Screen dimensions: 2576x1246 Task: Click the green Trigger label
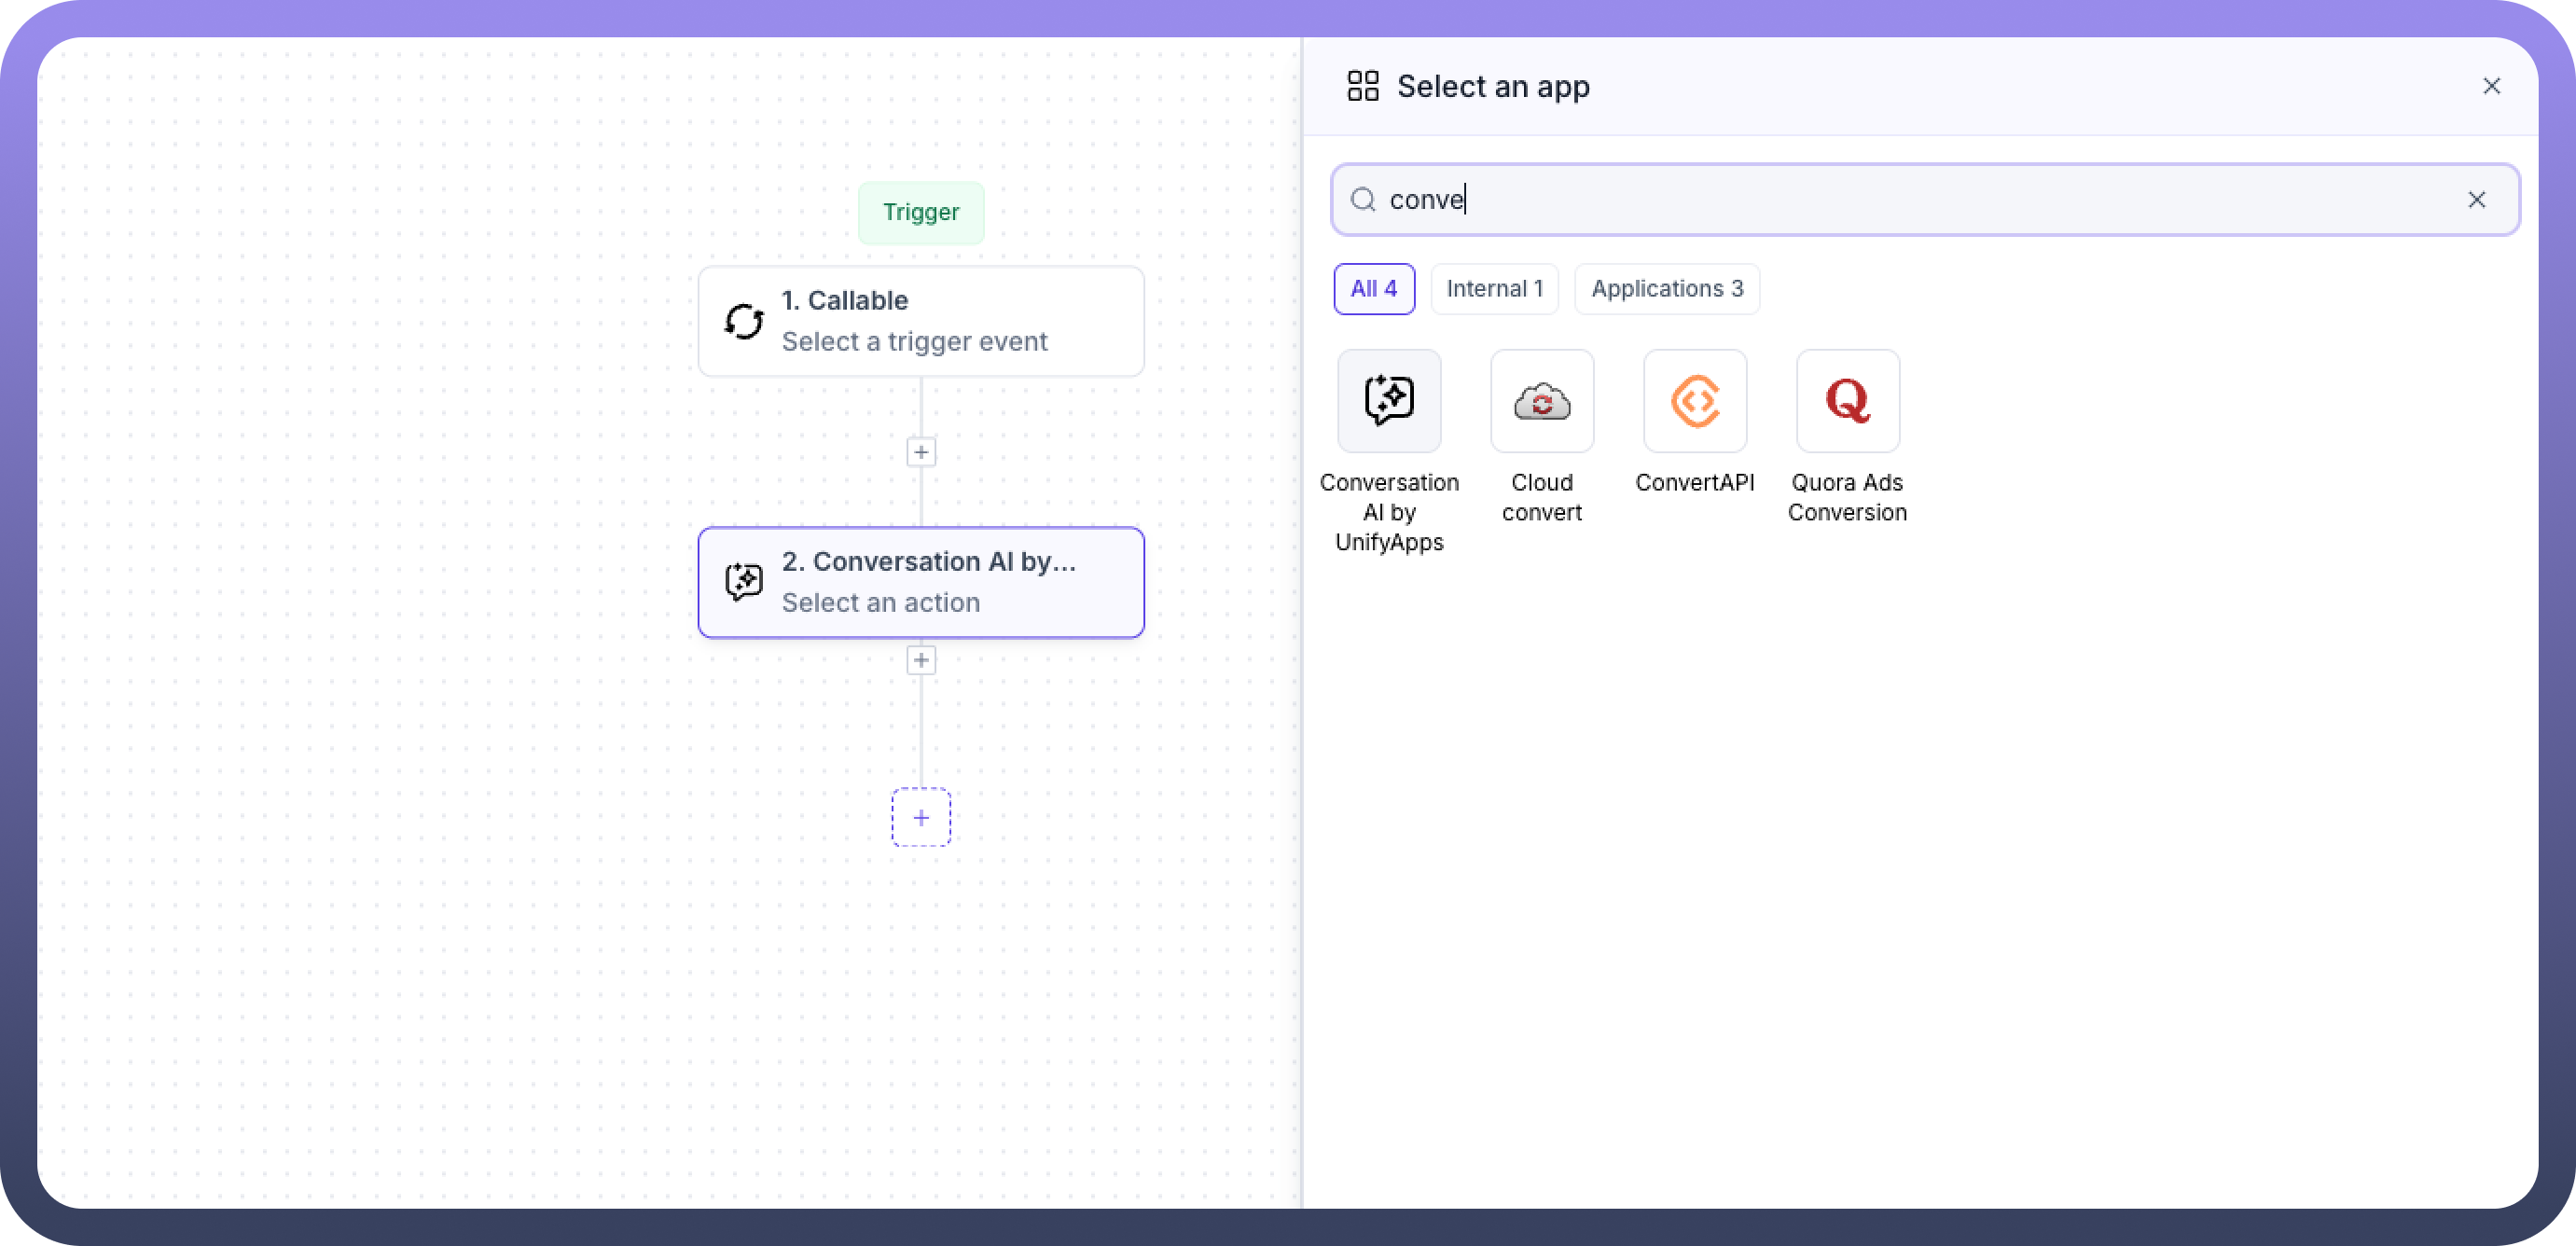920,212
